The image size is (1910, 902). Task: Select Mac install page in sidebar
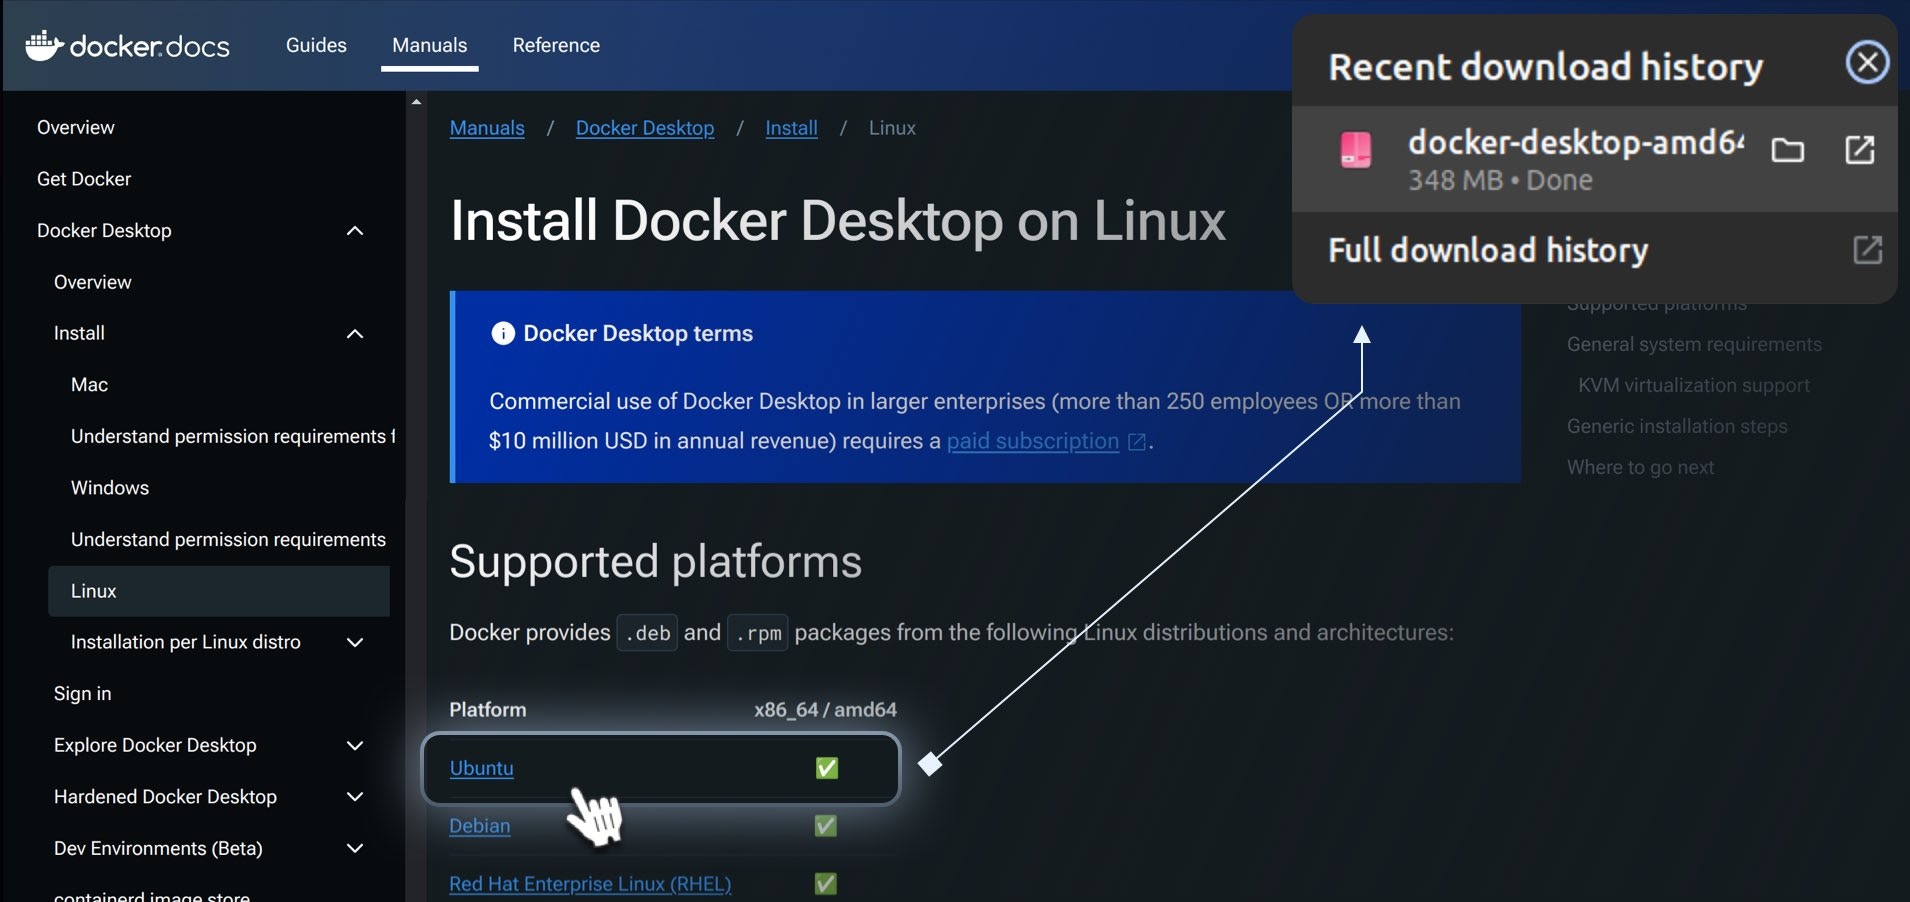89,385
